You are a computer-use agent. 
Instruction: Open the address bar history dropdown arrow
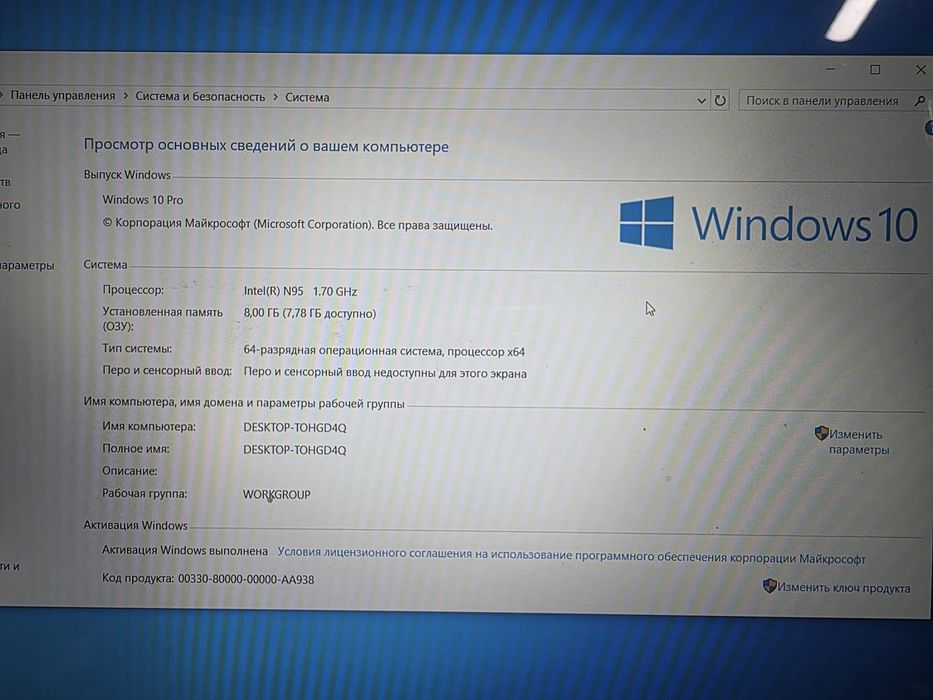pos(702,101)
